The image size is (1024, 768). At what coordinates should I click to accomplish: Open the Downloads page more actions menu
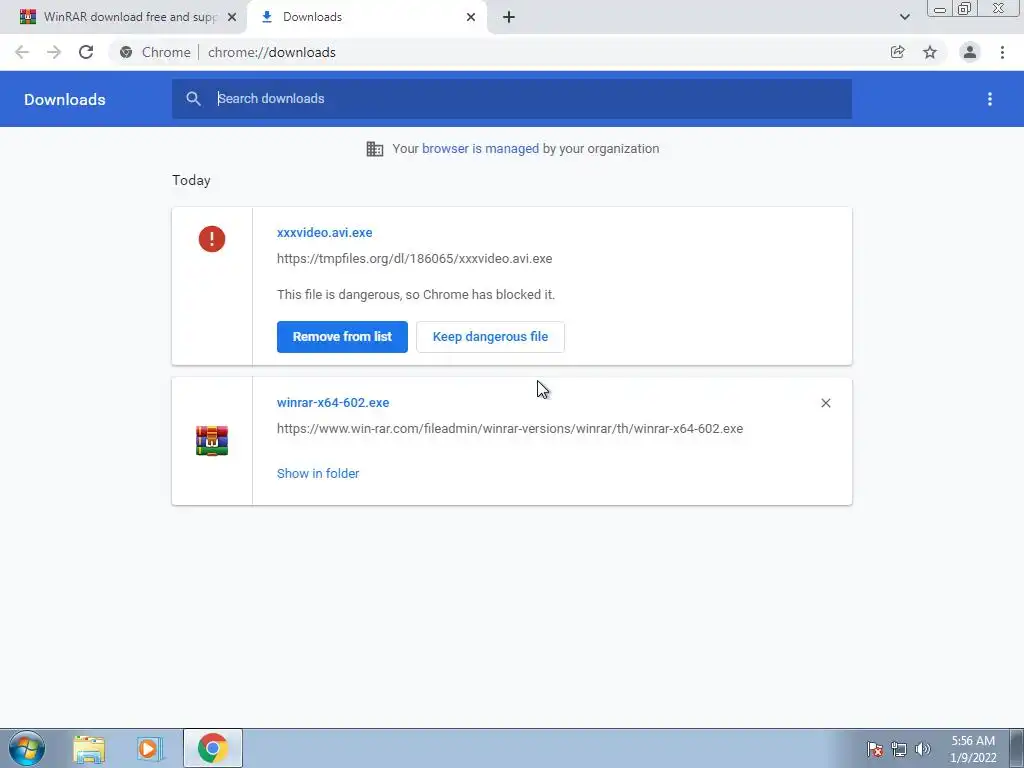pos(990,99)
